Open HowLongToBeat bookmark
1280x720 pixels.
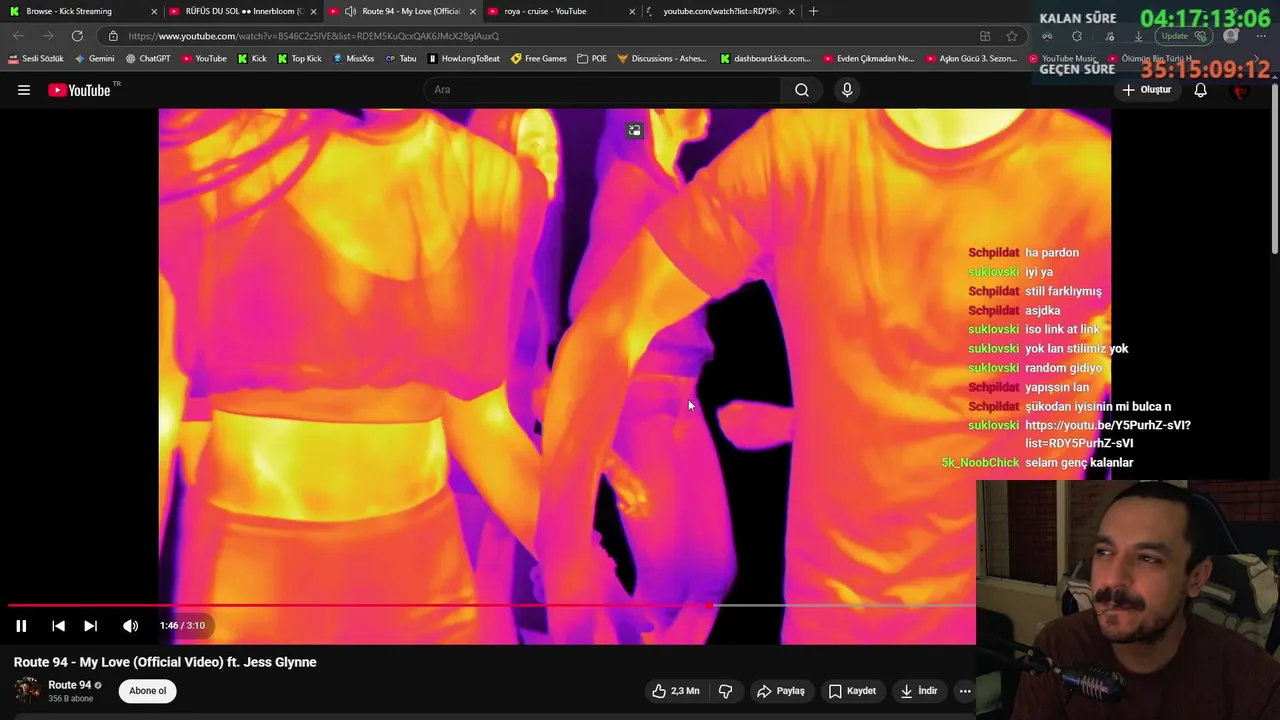tap(463, 59)
